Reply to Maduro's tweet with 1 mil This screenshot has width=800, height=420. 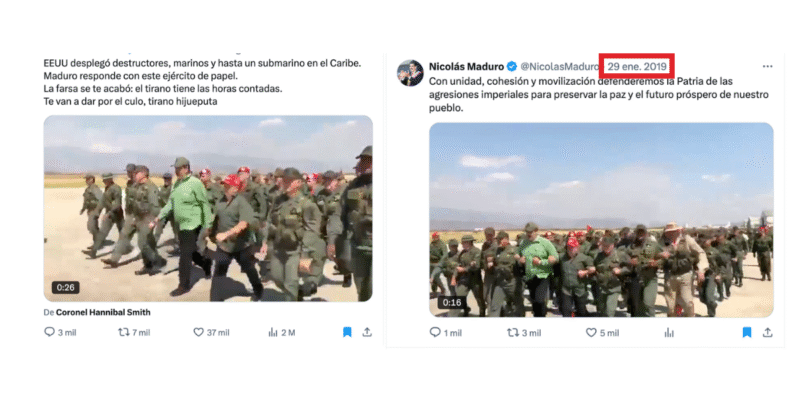point(445,333)
